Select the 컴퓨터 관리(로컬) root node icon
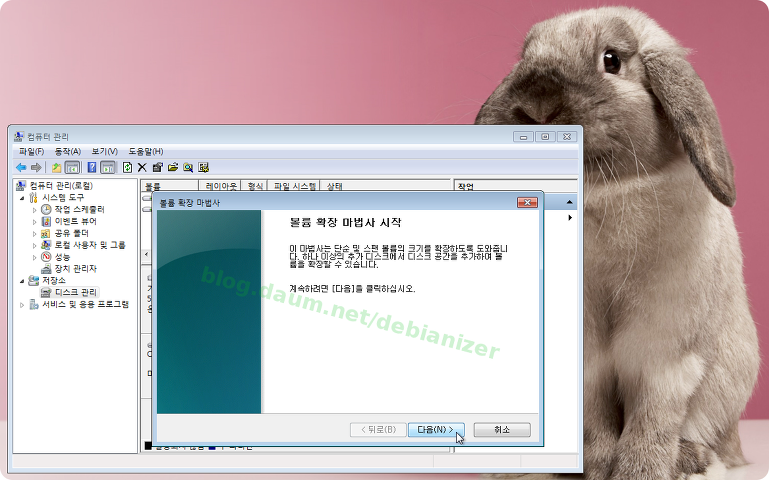Image resolution: width=769 pixels, height=480 pixels. tap(21, 185)
